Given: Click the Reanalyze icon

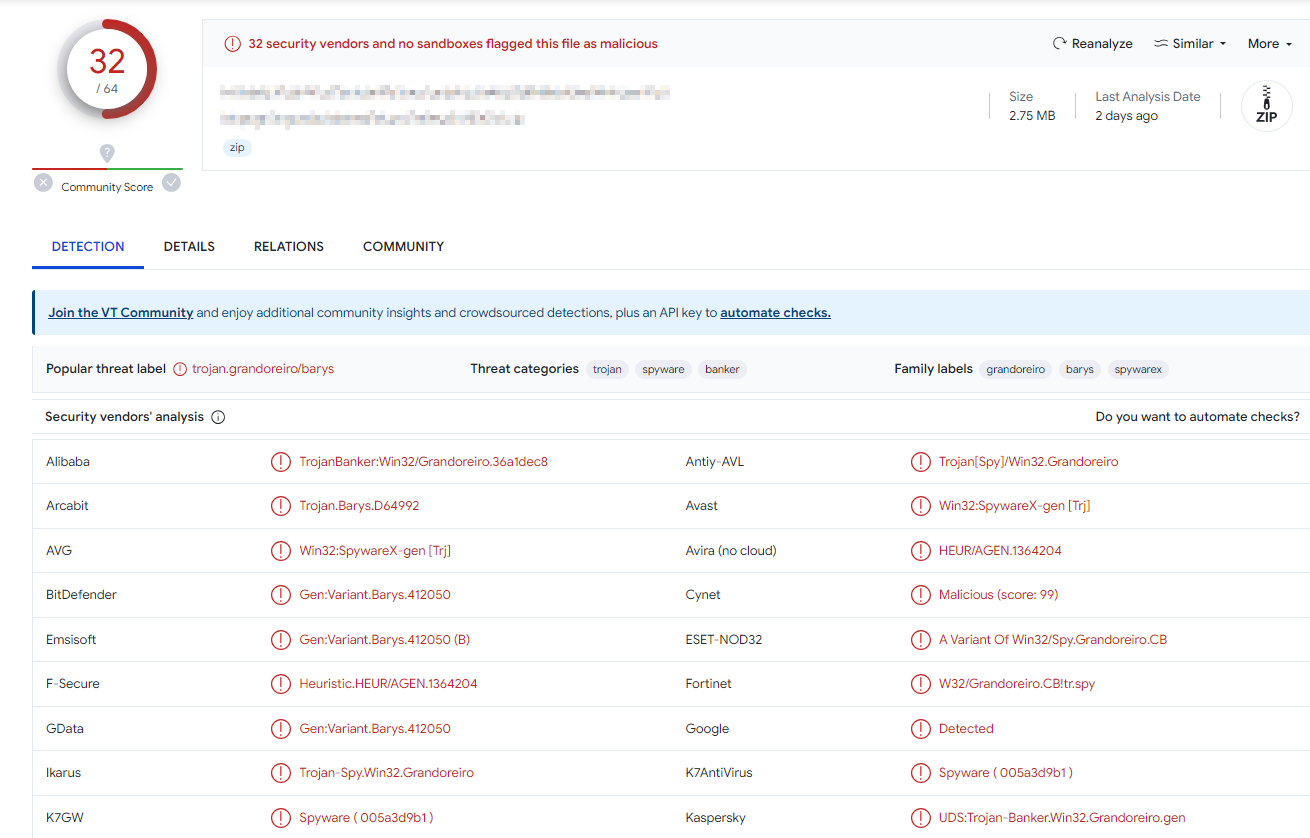Looking at the screenshot, I should point(1059,43).
